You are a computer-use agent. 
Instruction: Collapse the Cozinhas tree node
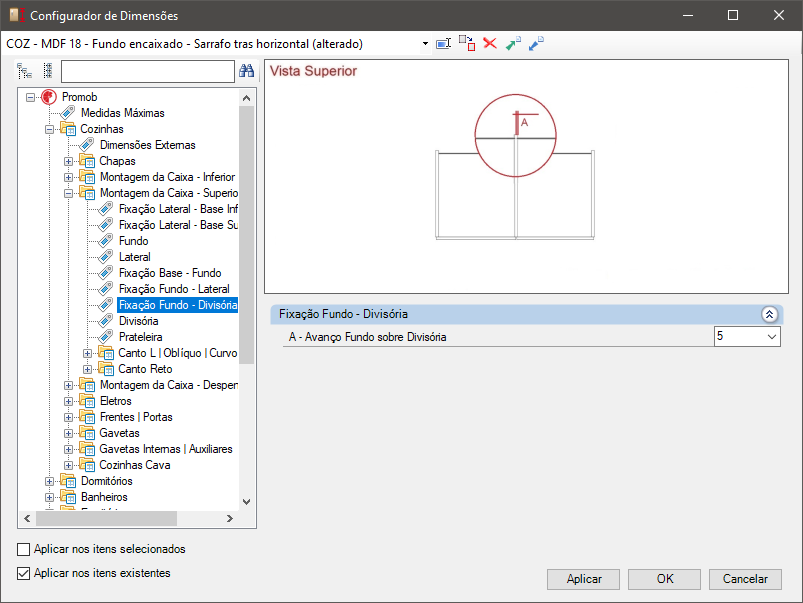[x=49, y=129]
